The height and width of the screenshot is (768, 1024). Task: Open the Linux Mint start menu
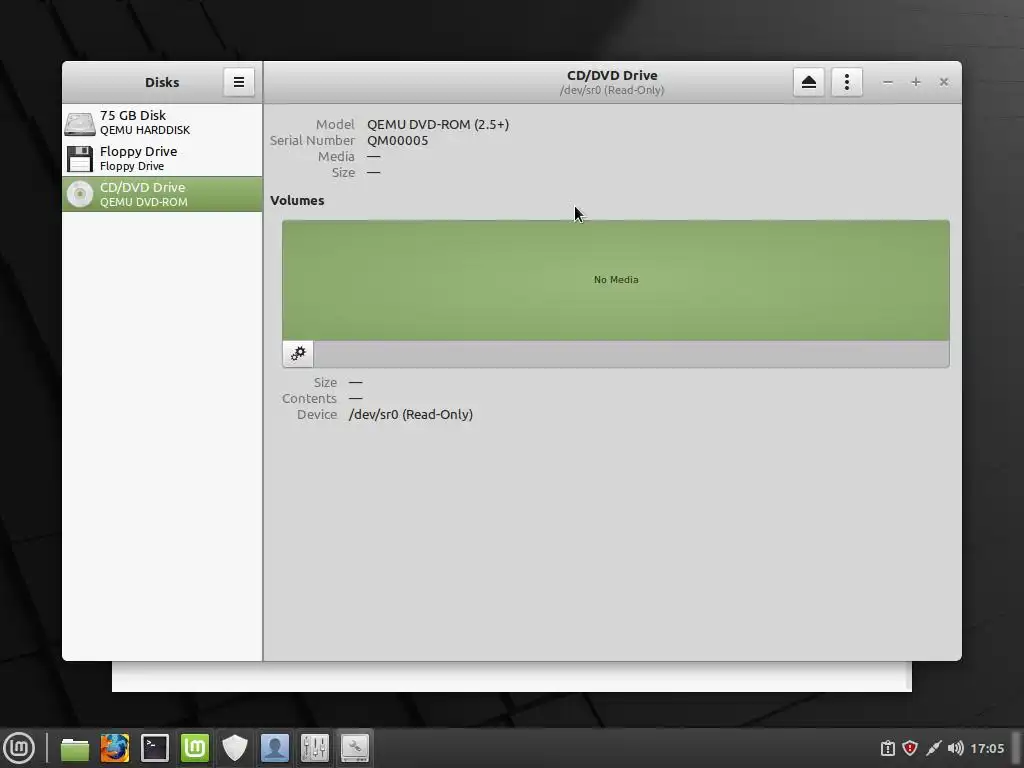point(19,748)
